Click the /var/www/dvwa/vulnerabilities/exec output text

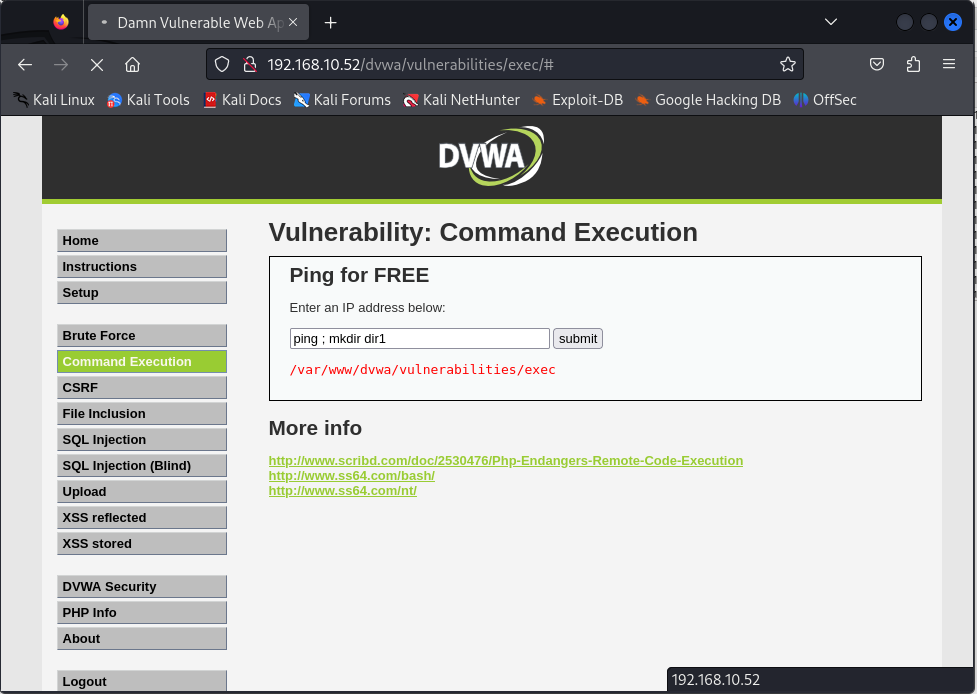coord(422,369)
